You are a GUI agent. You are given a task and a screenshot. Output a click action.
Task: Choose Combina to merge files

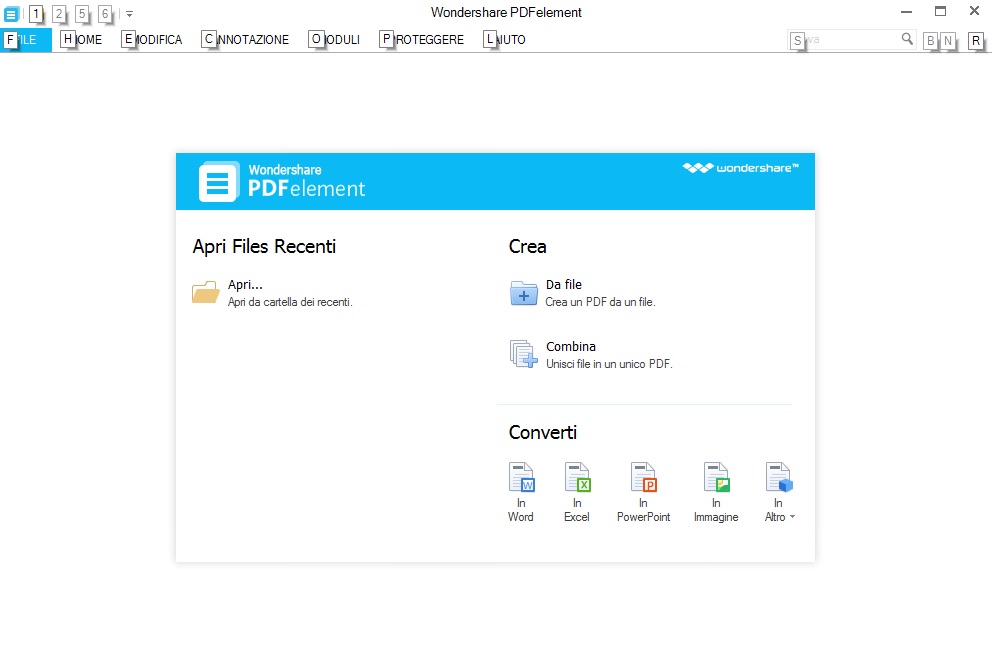click(x=590, y=355)
